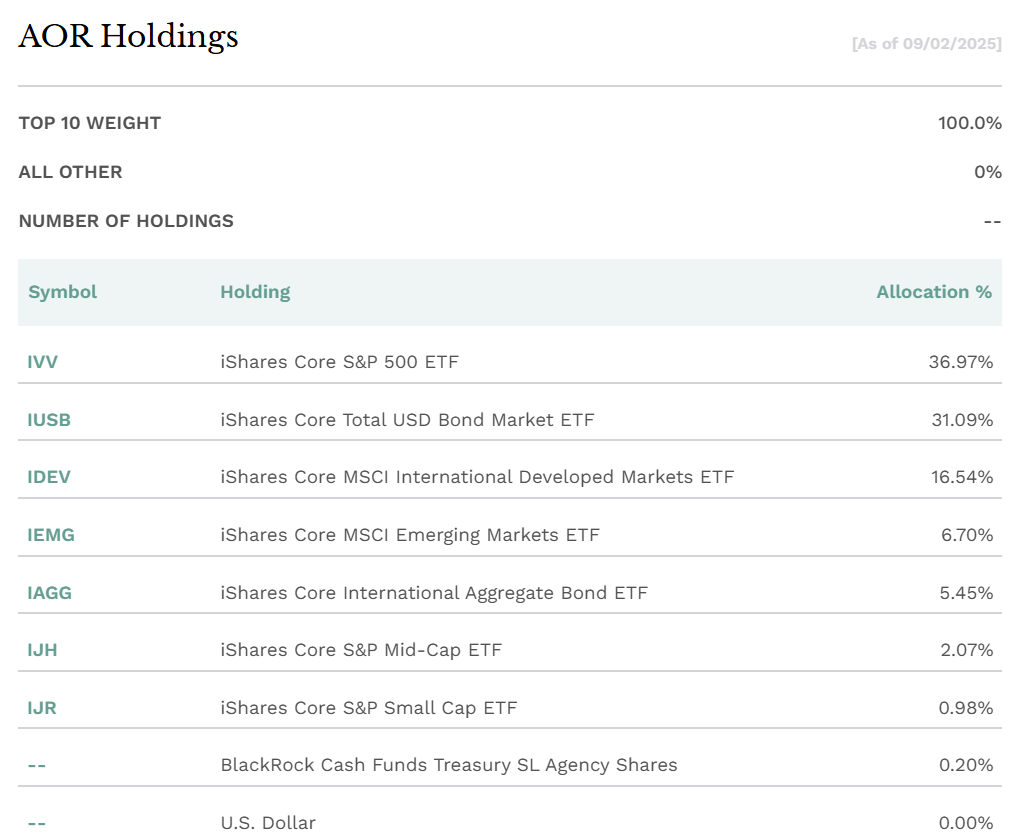Image resolution: width=1028 pixels, height=839 pixels.
Task: Open the IDEV ticker link
Action: coord(49,477)
